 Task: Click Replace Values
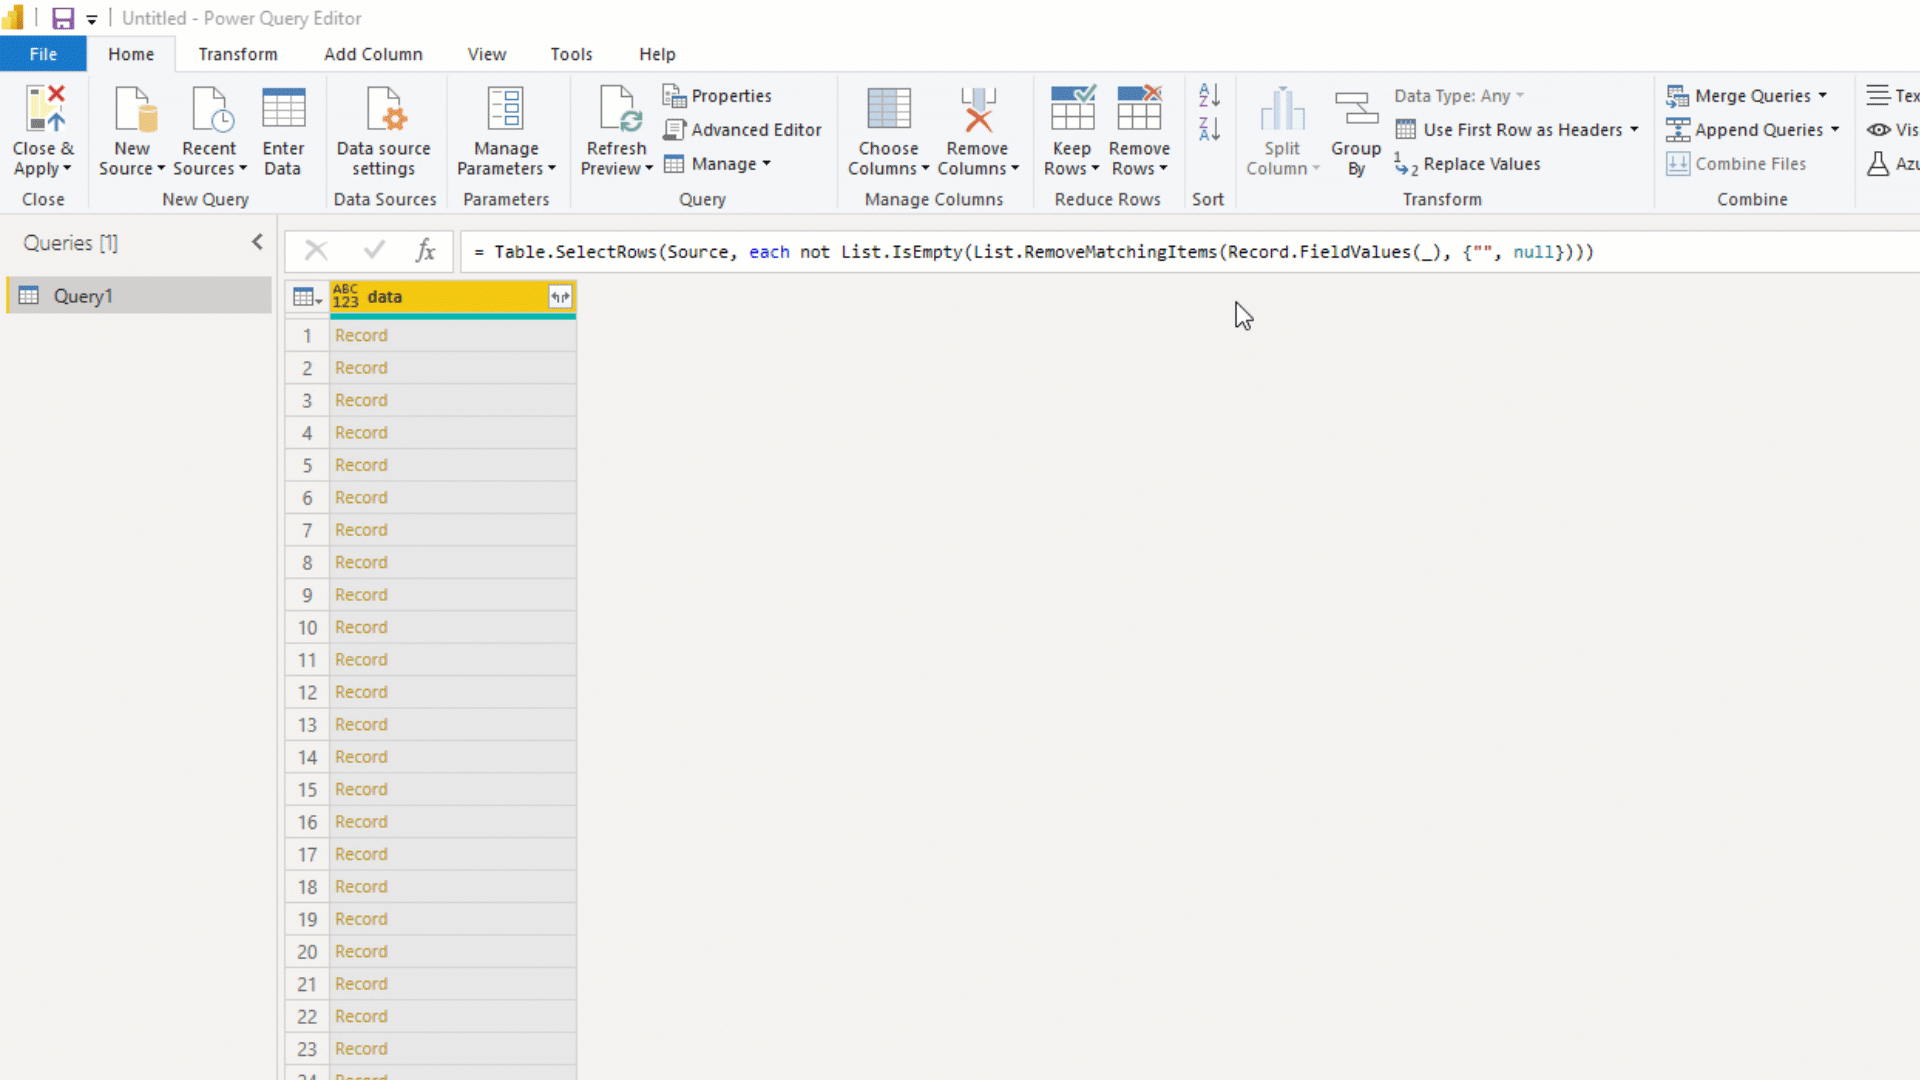click(x=1479, y=164)
